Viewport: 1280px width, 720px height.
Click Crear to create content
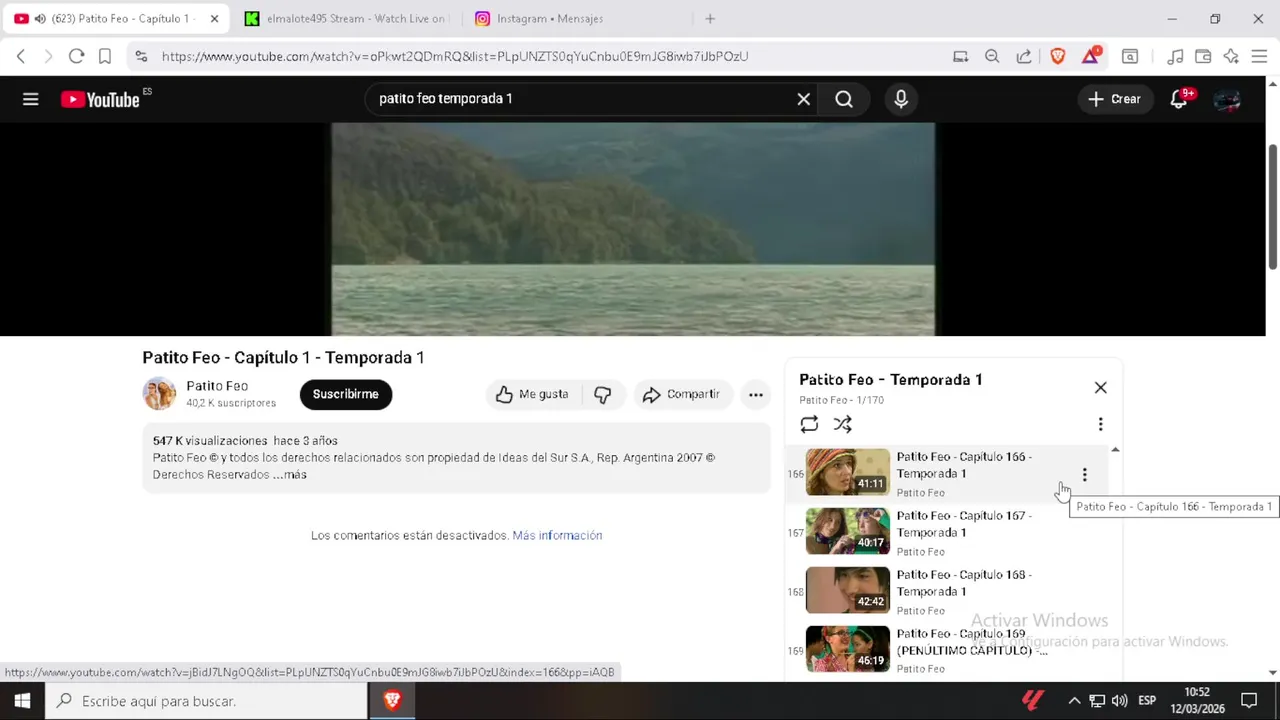click(x=1114, y=99)
